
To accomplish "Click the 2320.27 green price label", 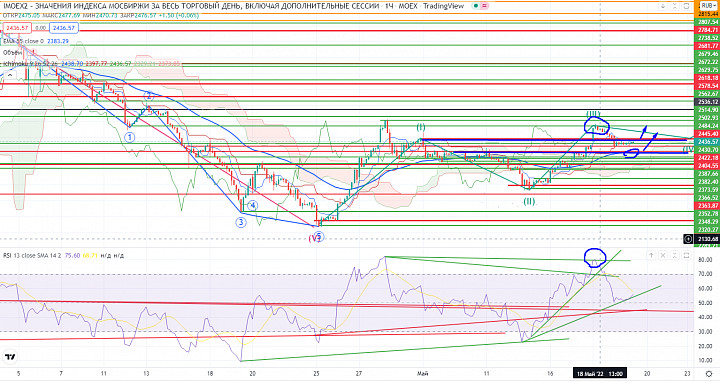I will pos(708,230).
